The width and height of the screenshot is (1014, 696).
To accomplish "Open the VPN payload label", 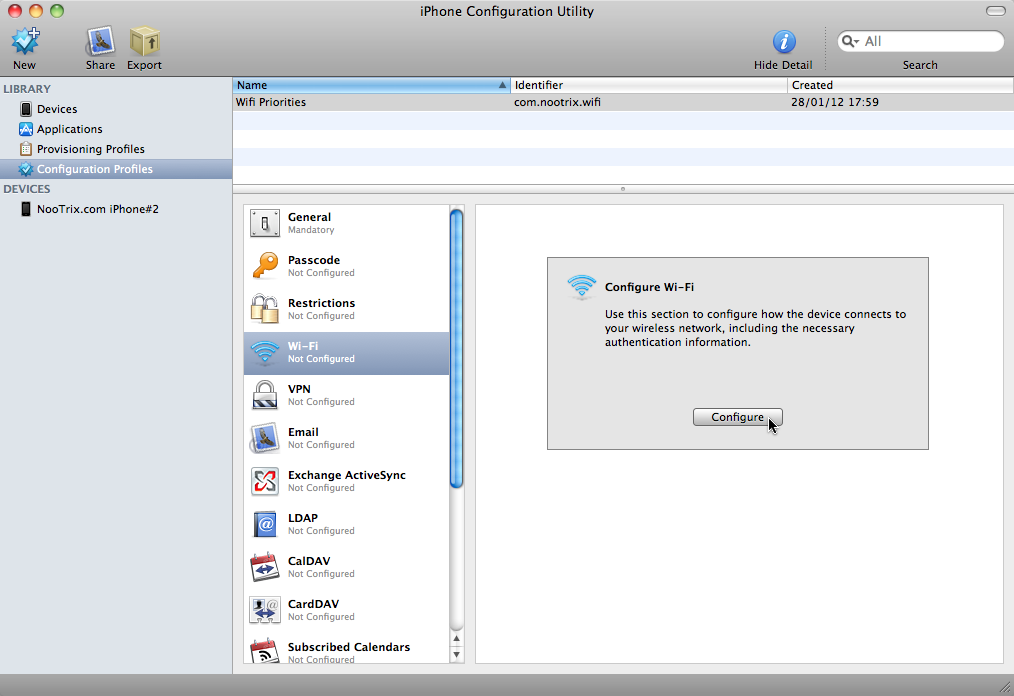I will (299, 389).
